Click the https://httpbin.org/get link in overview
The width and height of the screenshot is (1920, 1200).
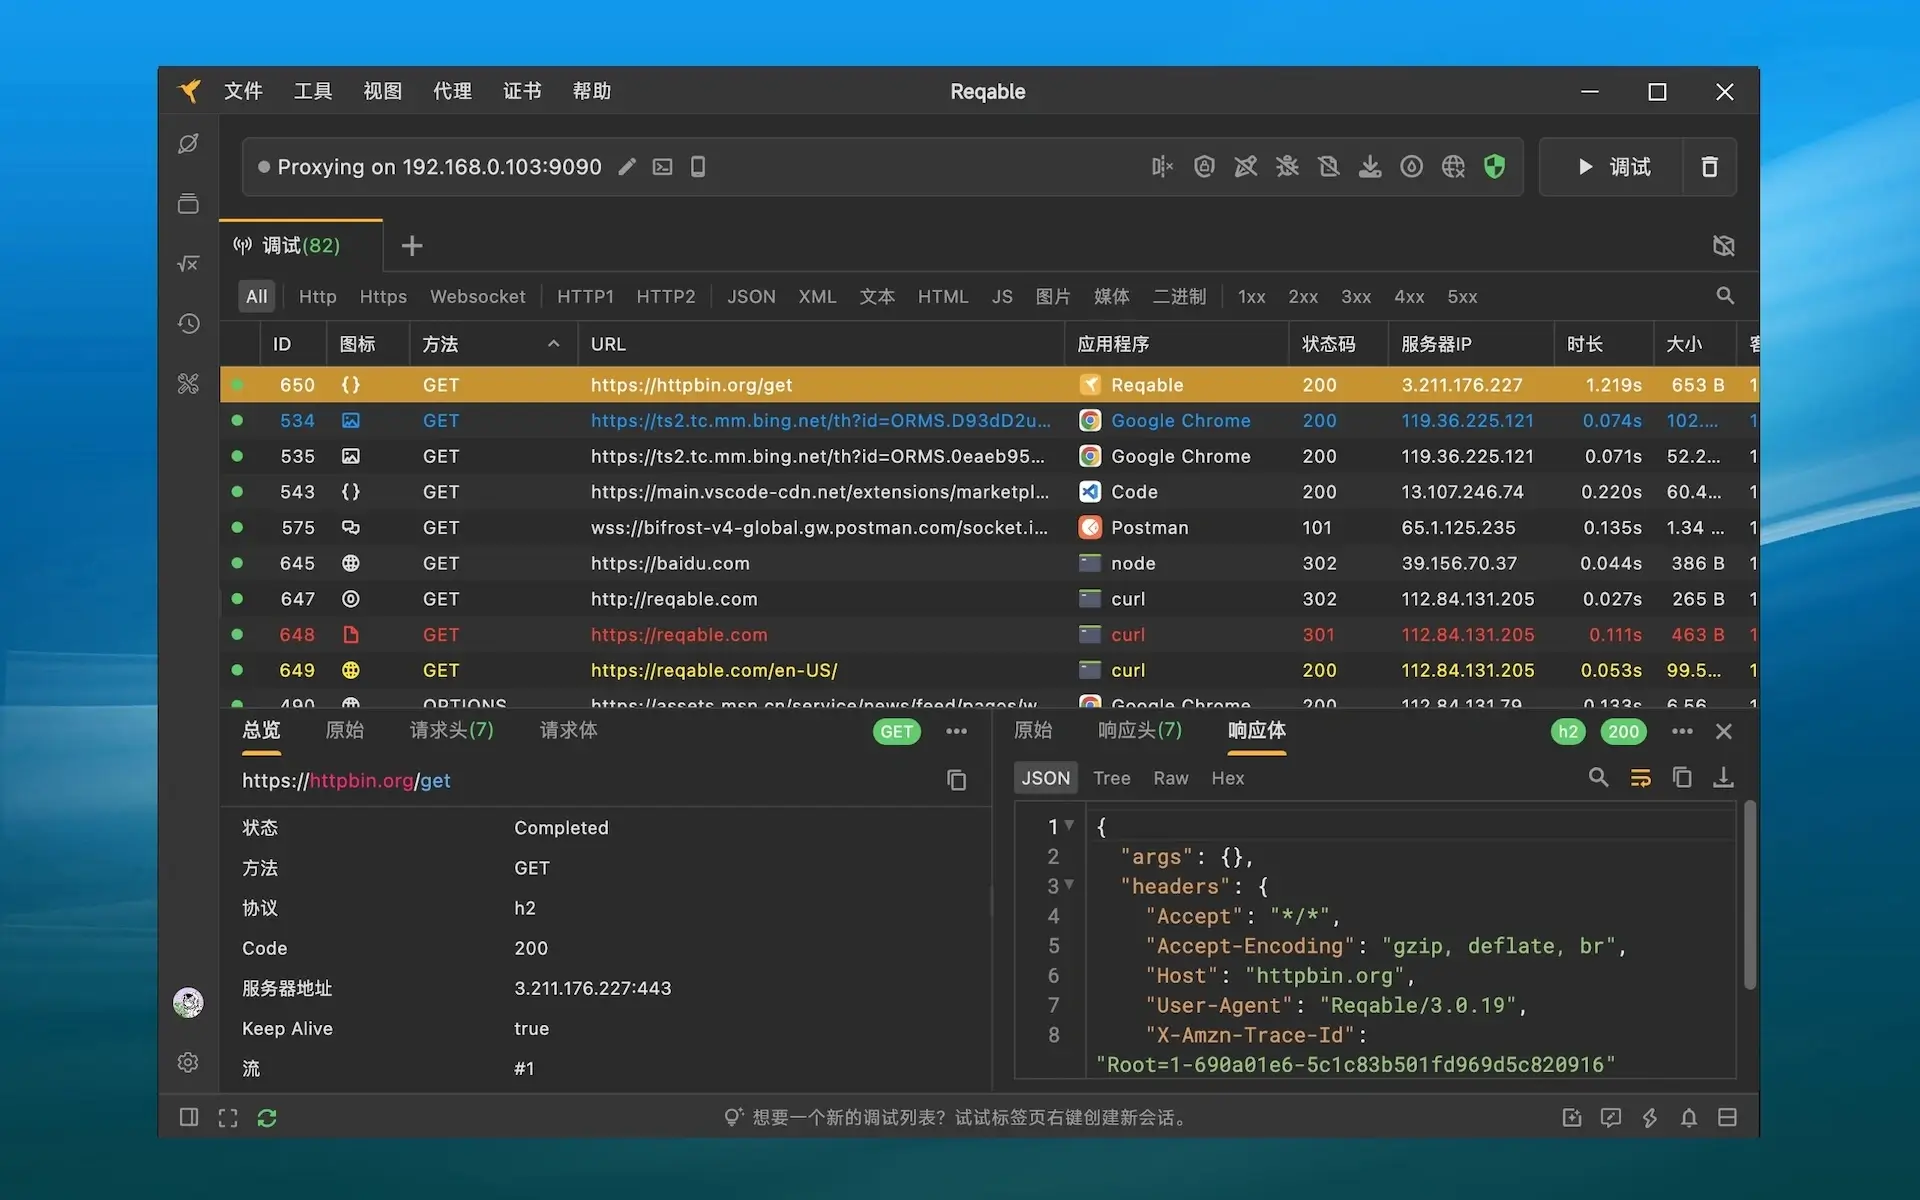[x=347, y=780]
